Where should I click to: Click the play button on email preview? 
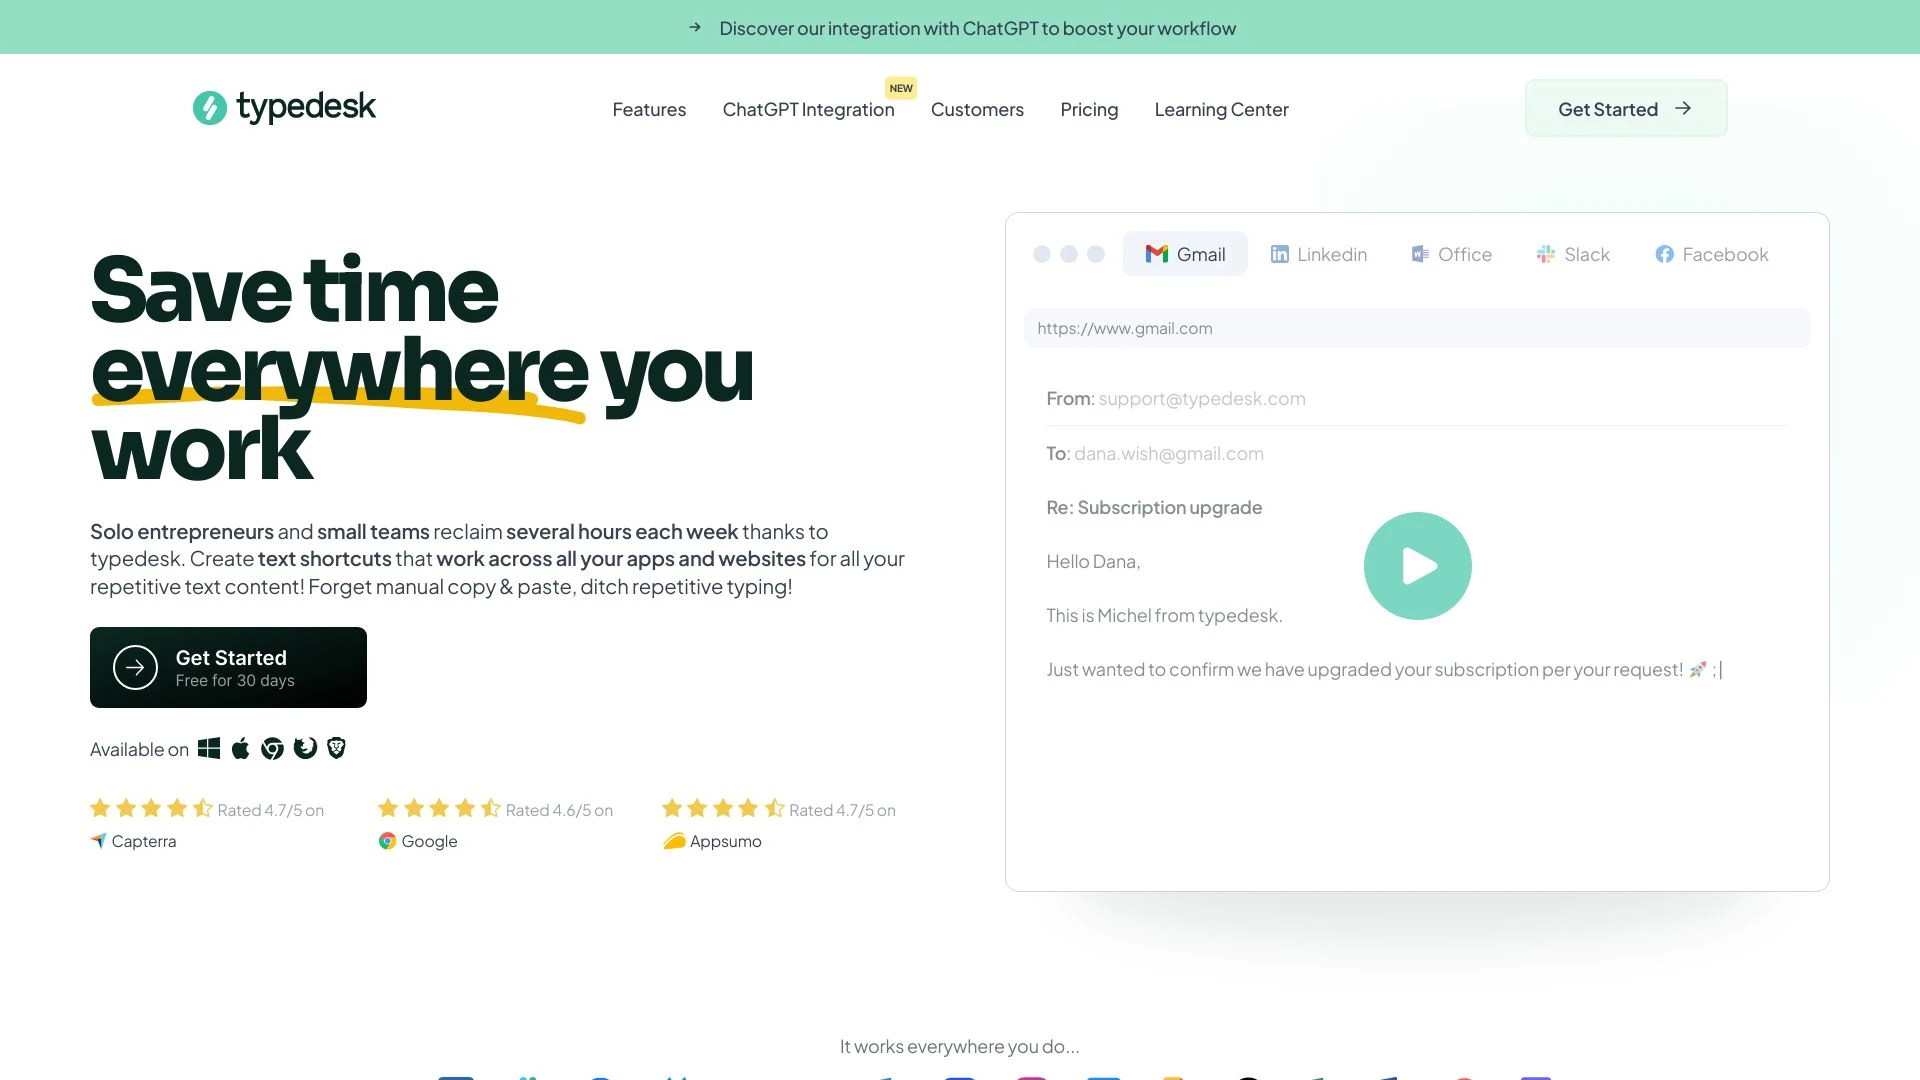(x=1418, y=566)
